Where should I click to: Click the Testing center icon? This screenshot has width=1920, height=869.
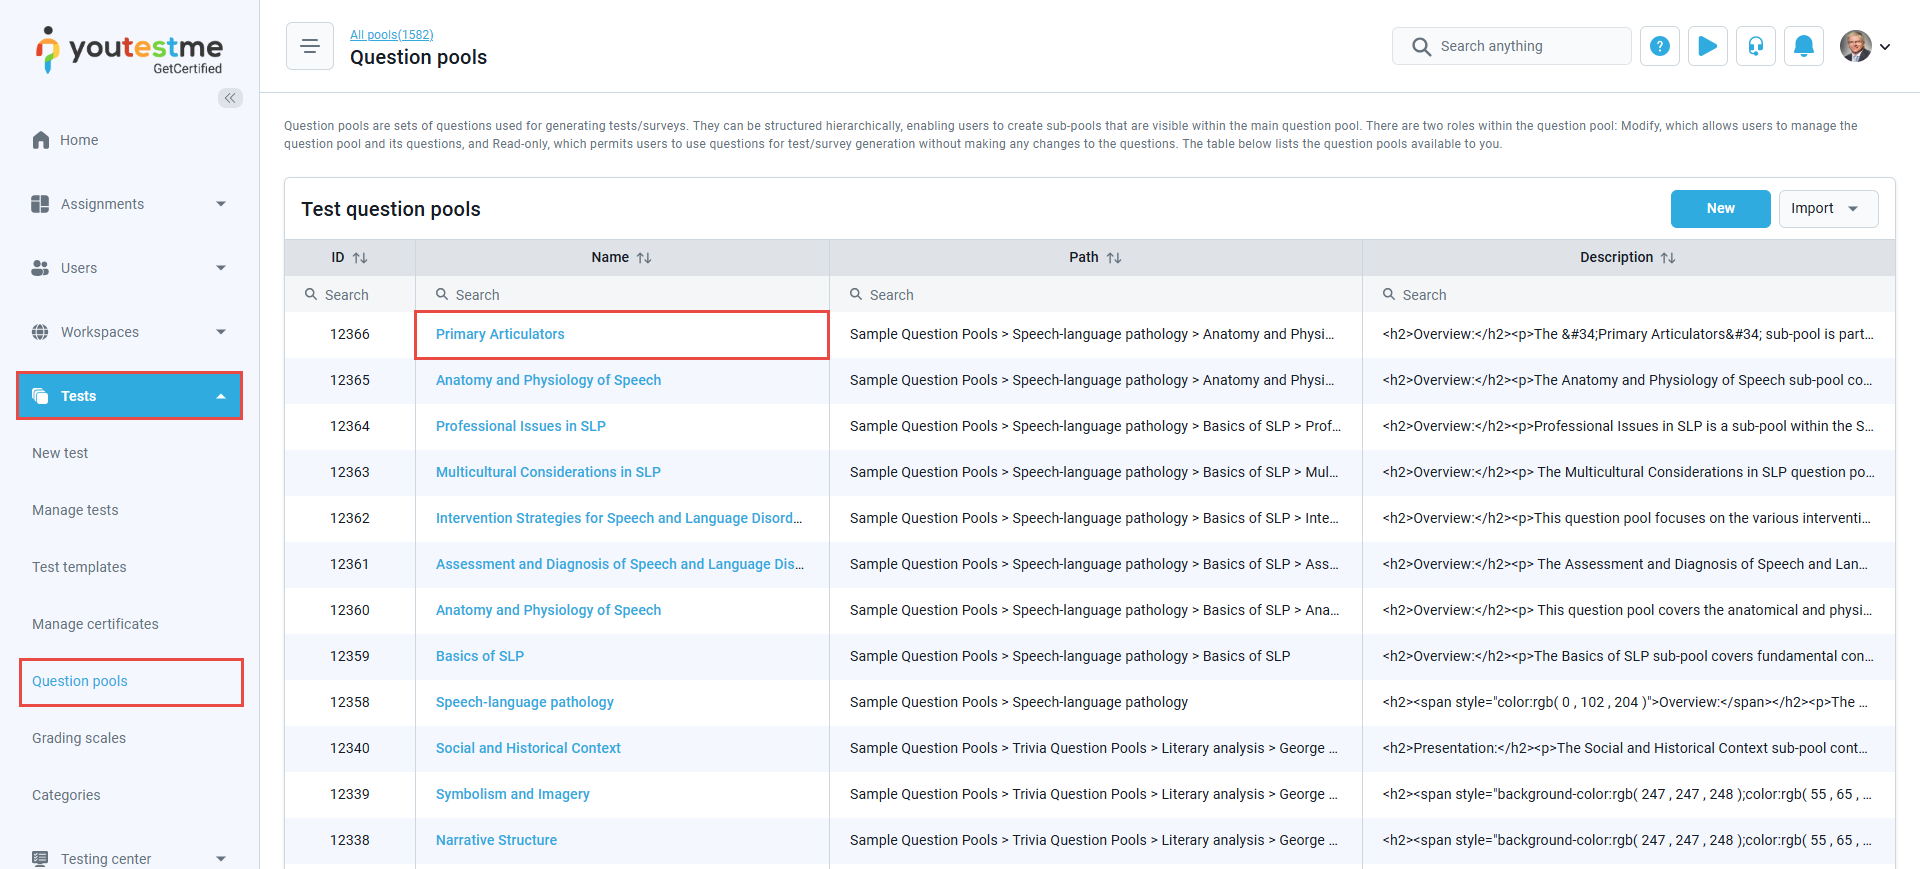point(40,859)
